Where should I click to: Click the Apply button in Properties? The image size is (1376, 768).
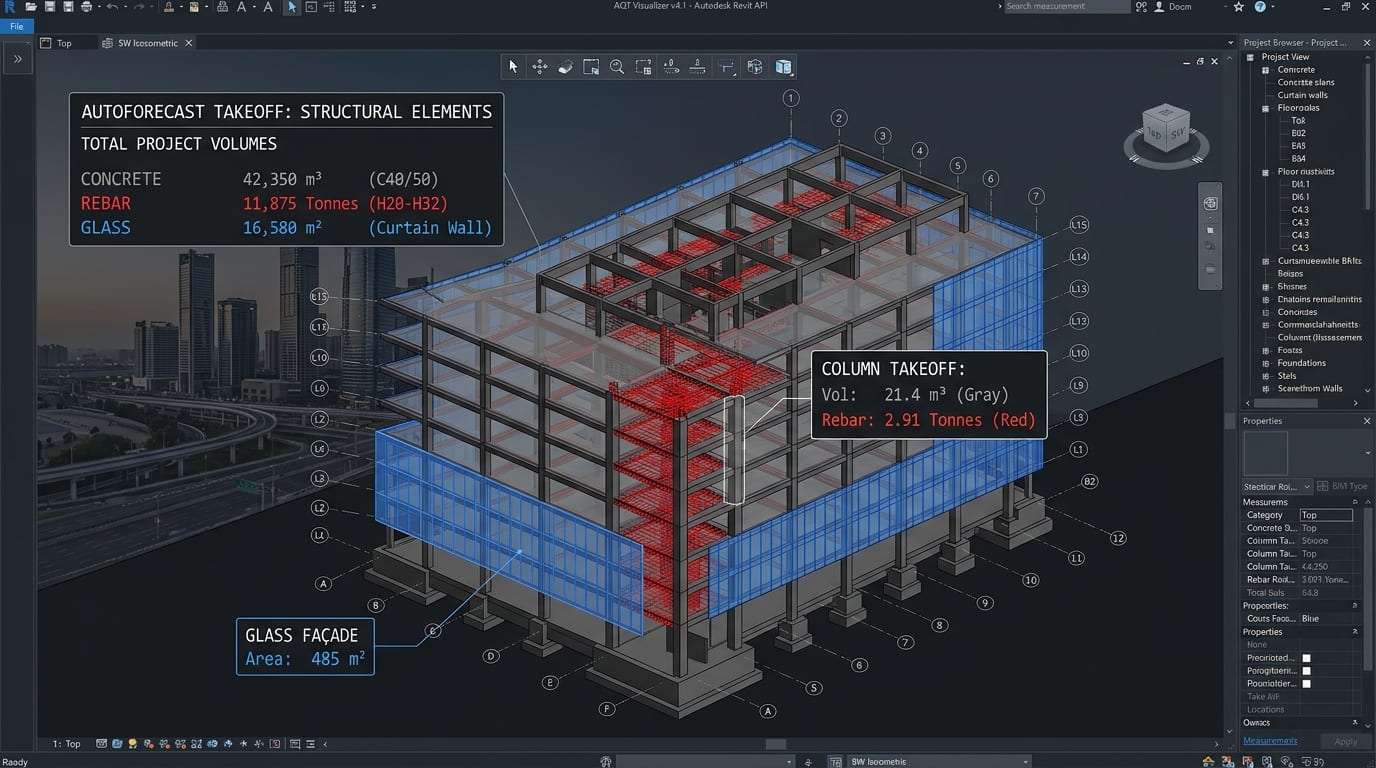click(x=1346, y=742)
